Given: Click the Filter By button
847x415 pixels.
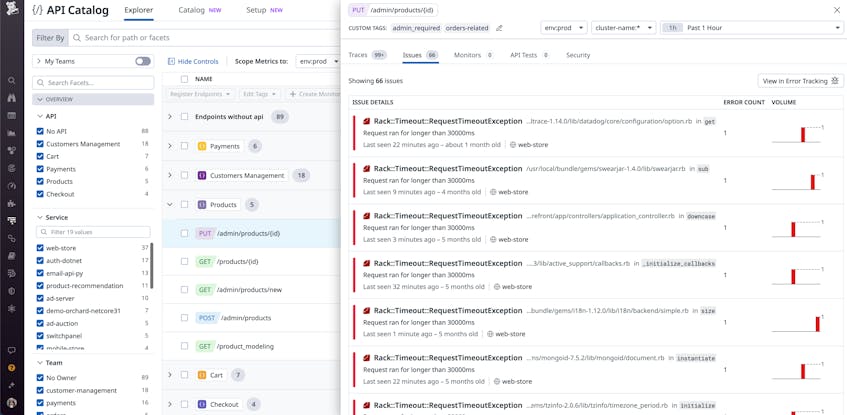Looking at the screenshot, I should coord(50,37).
